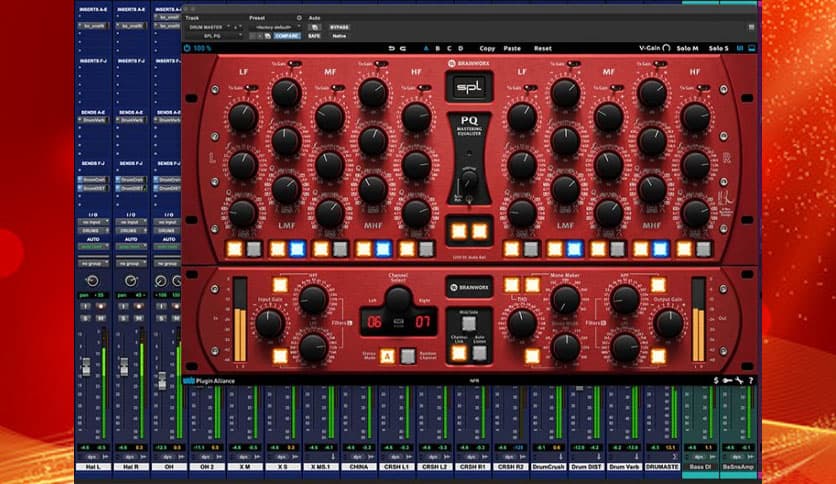Open the automation mode dropdown on the Hat R channel
Image resolution: width=836 pixels, height=484 pixels.
(x=131, y=247)
